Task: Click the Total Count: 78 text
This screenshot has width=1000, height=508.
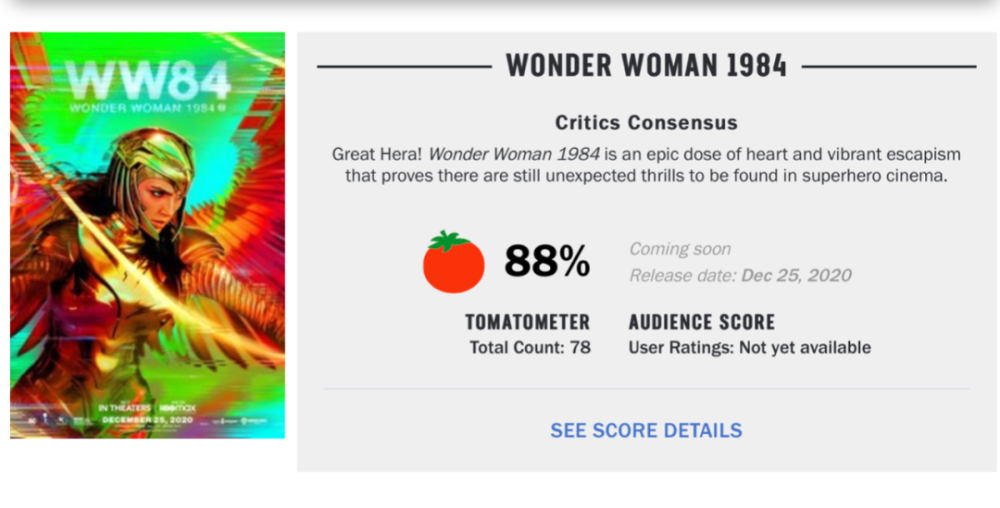Action: point(530,347)
